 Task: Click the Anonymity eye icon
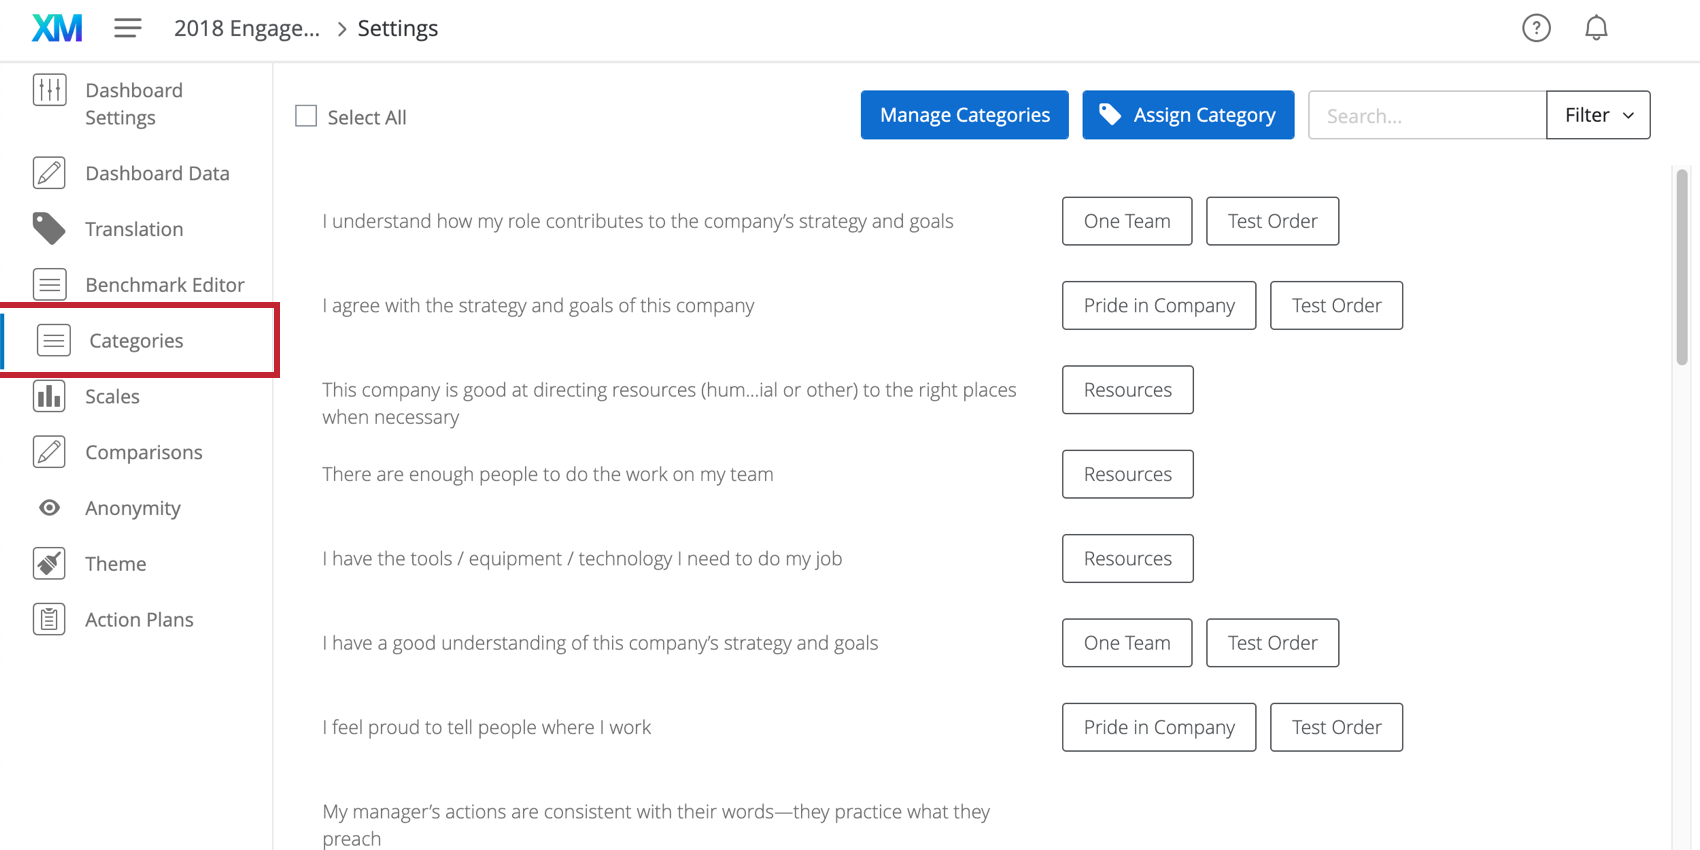coord(49,508)
